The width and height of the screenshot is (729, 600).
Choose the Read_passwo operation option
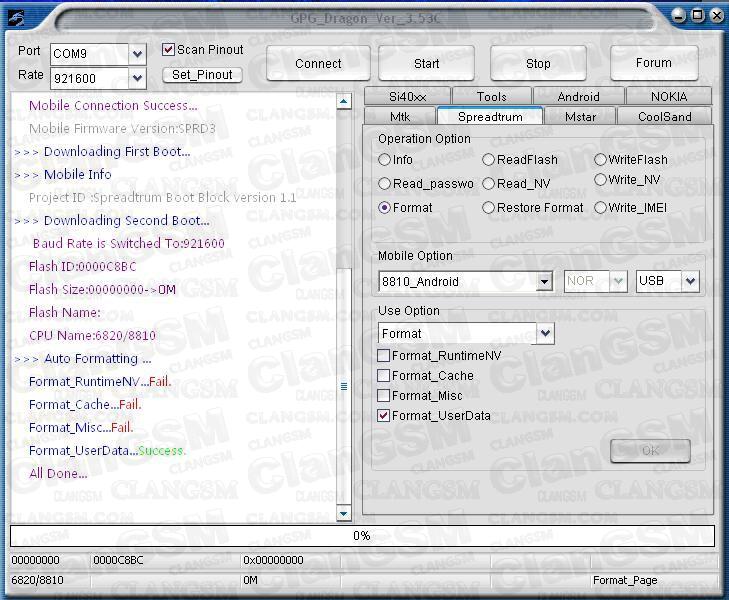click(x=384, y=184)
